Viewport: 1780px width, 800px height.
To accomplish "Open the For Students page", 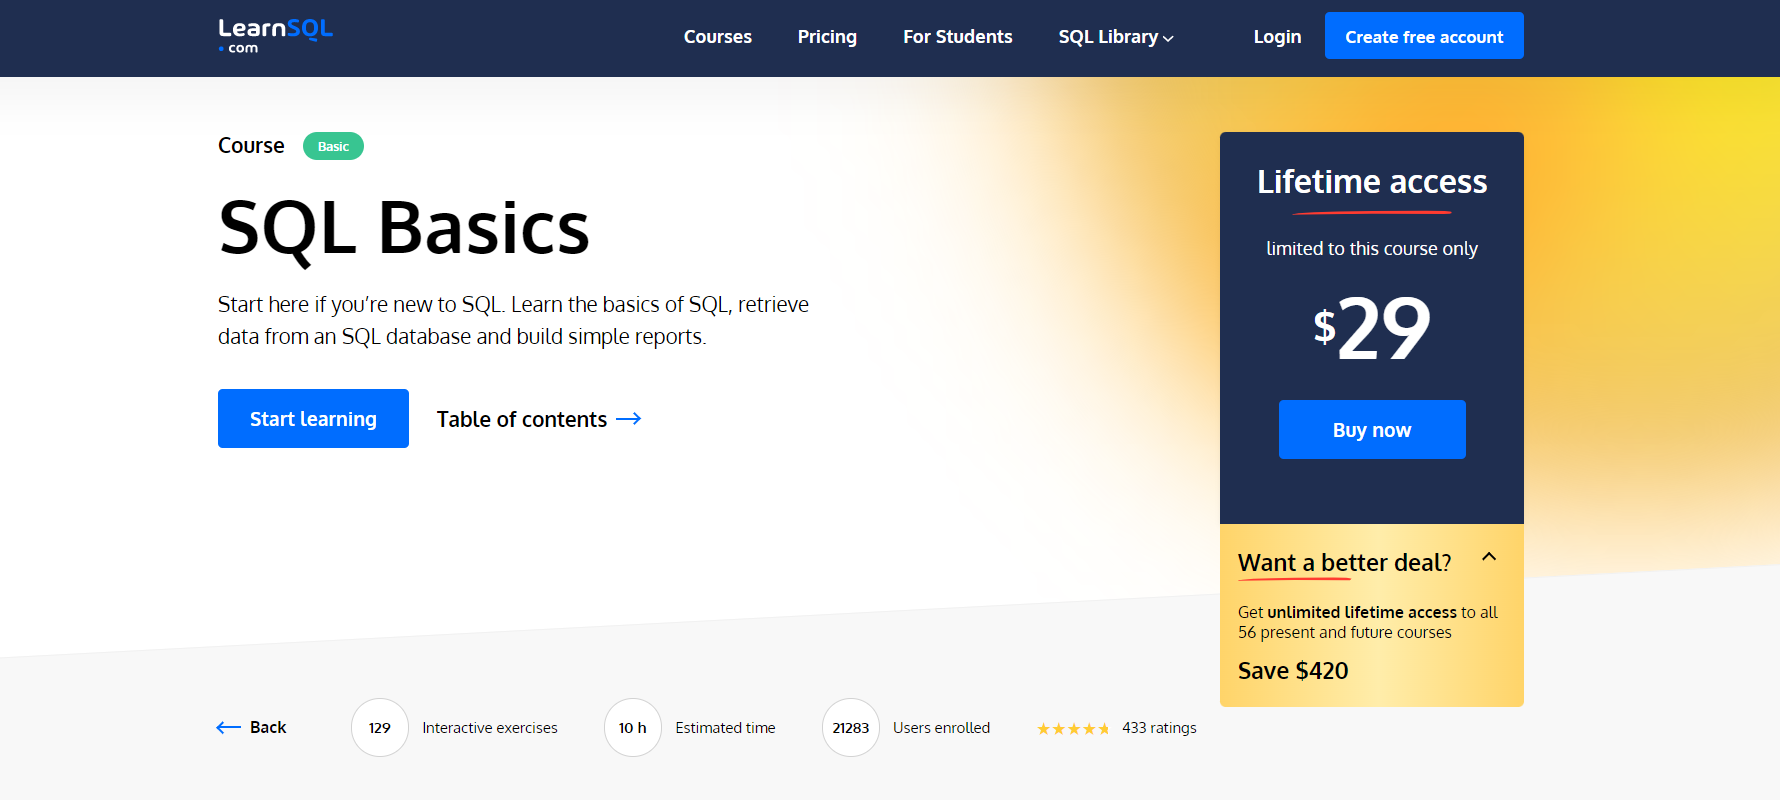I will pyautogui.click(x=958, y=37).
